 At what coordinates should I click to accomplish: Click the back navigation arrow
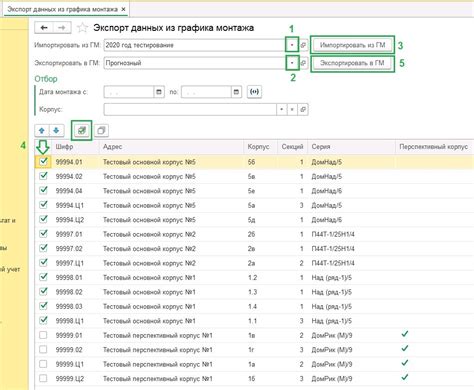pyautogui.click(x=44, y=28)
